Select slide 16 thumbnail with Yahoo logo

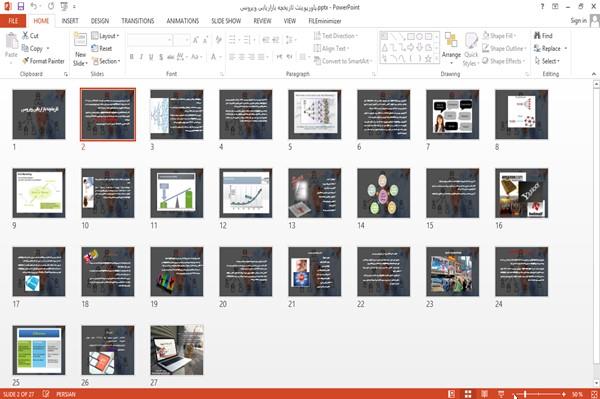tap(521, 193)
